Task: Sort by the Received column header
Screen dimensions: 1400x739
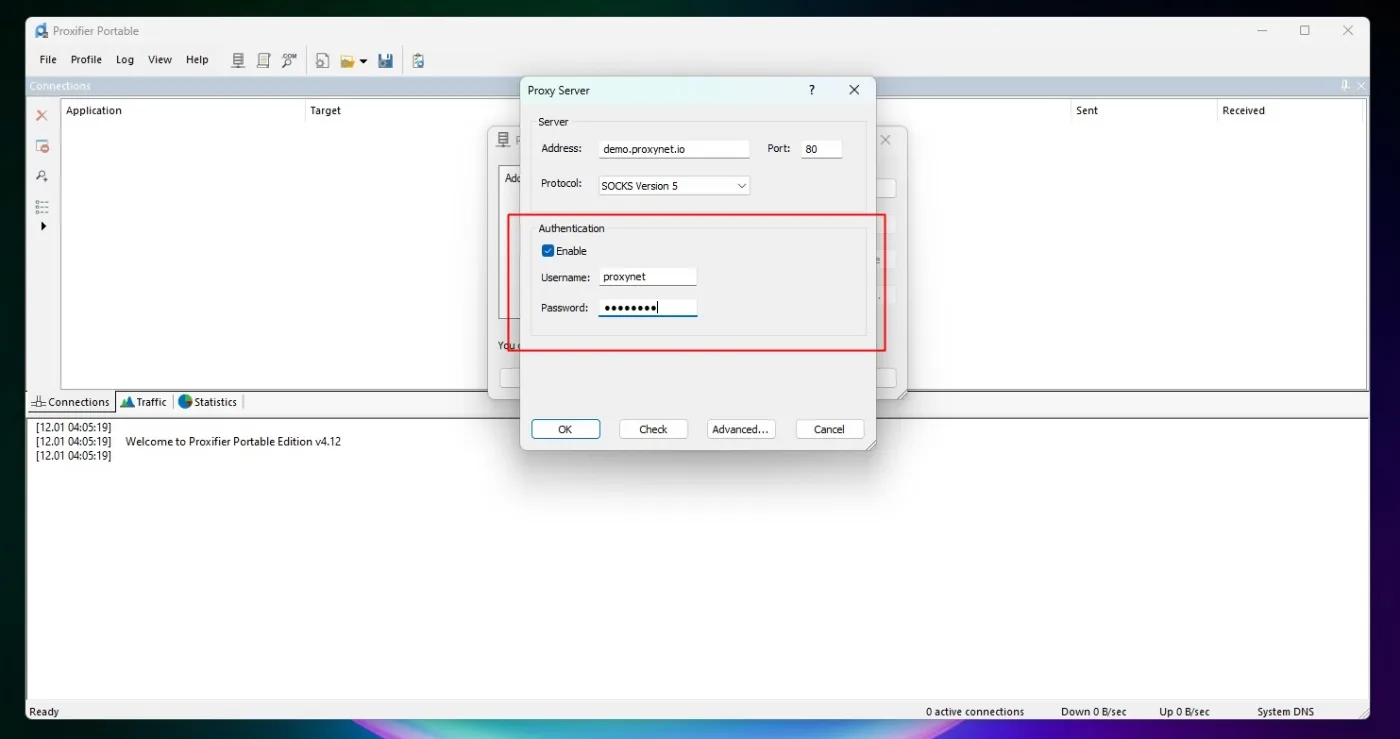Action: (x=1291, y=111)
